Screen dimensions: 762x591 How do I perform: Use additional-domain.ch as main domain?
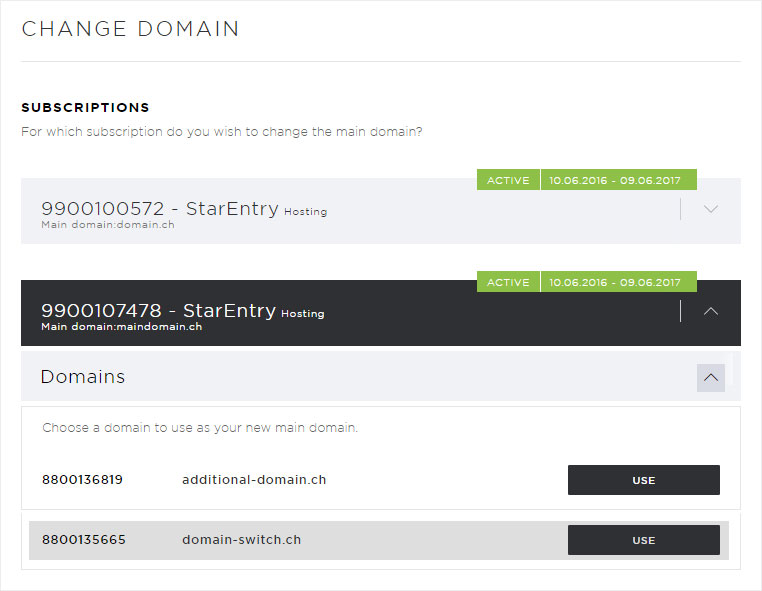pos(643,480)
